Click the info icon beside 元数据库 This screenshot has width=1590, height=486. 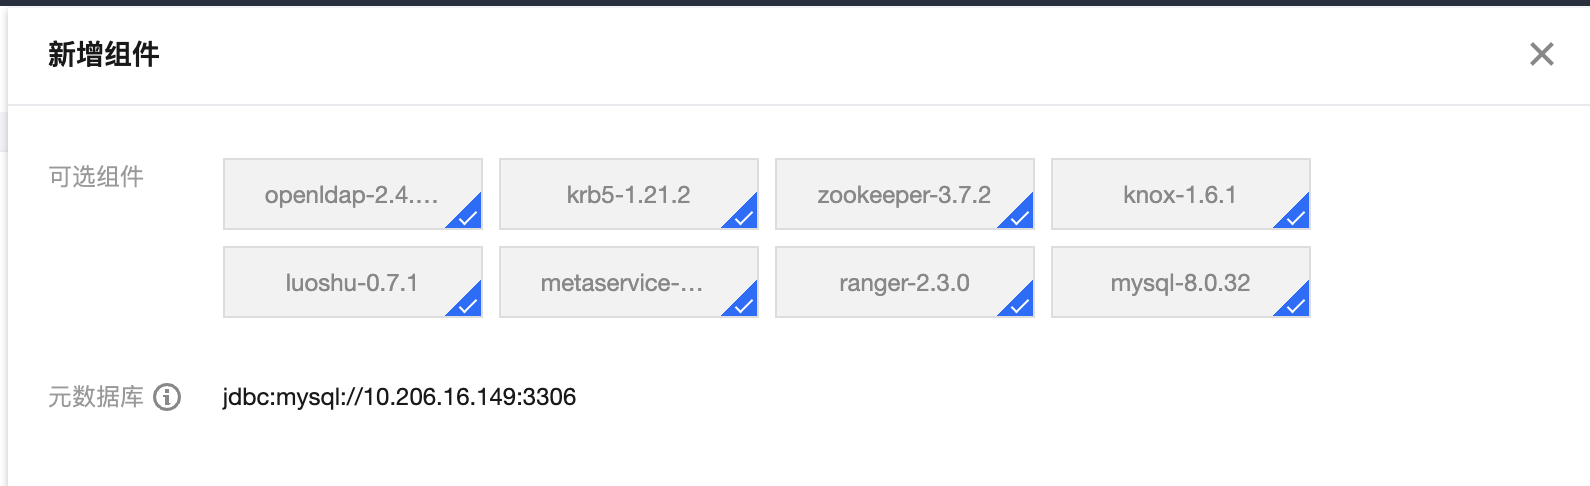[167, 397]
